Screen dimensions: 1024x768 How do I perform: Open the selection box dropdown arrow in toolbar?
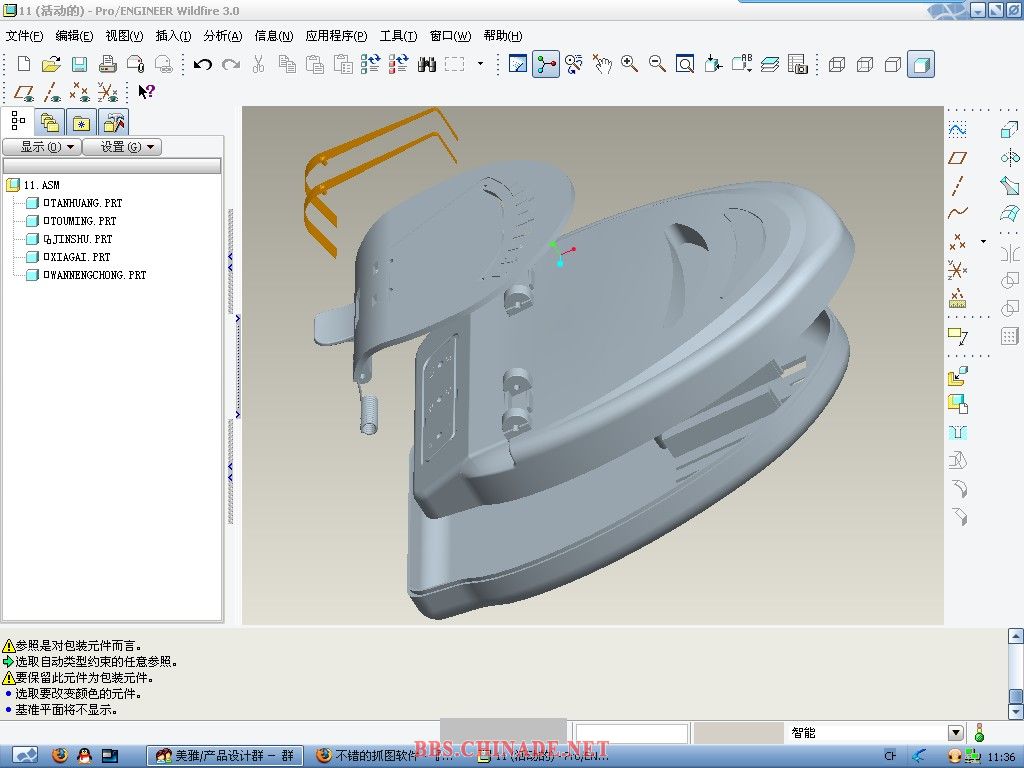pos(481,63)
